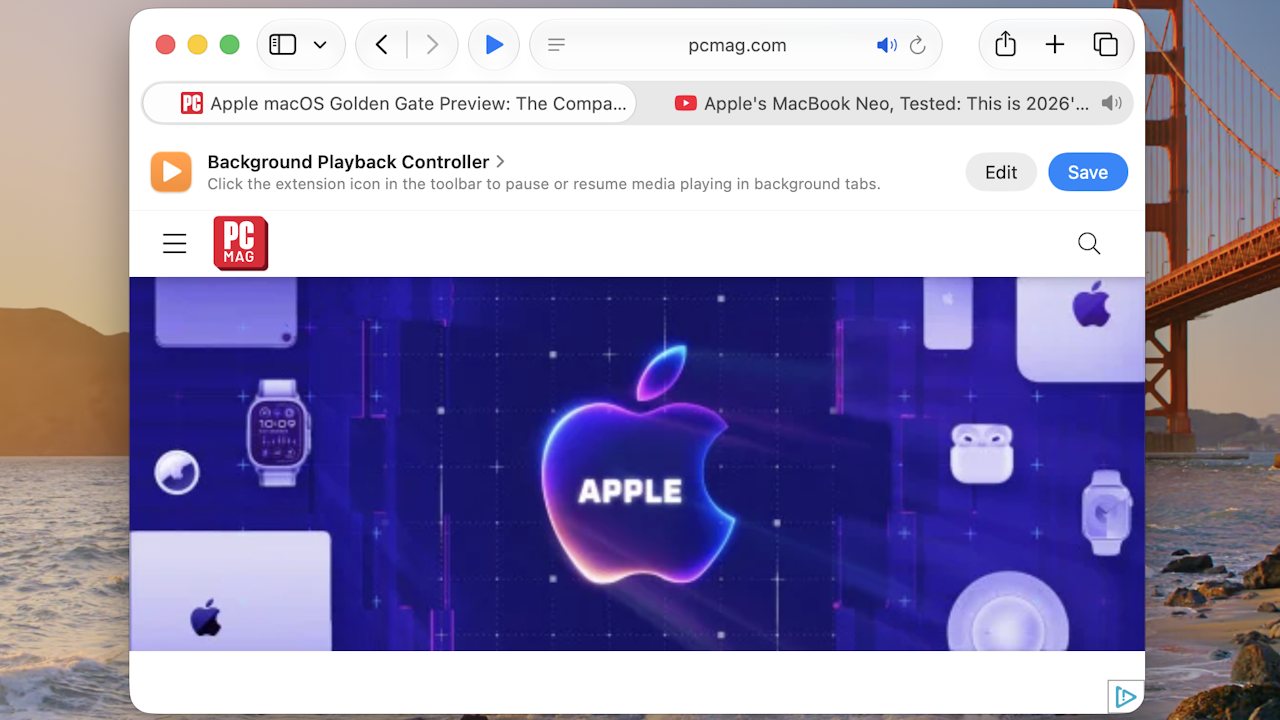Expand Background Playback Controller details chevron

click(501, 161)
